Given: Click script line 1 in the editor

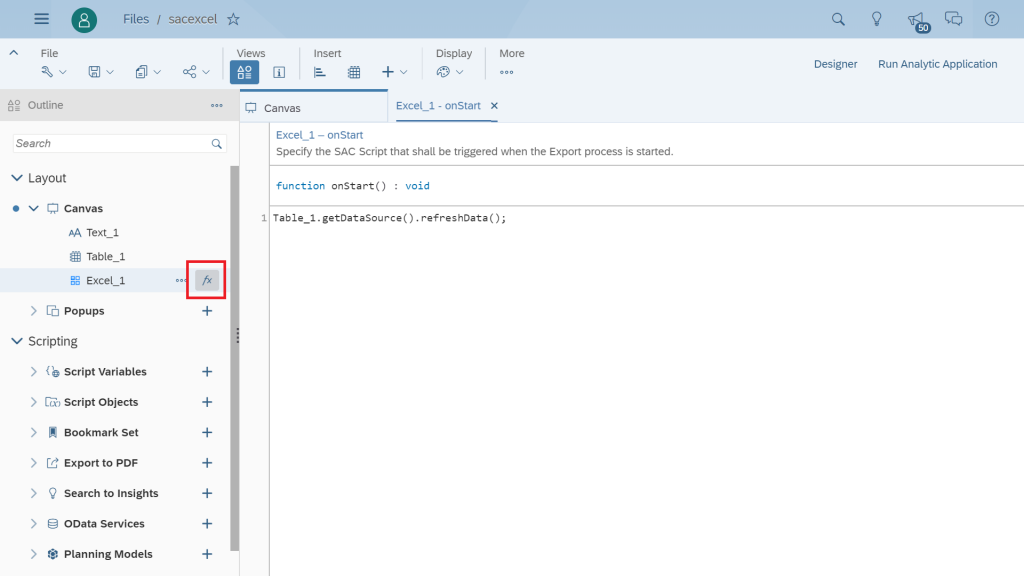Looking at the screenshot, I should click(x=389, y=218).
